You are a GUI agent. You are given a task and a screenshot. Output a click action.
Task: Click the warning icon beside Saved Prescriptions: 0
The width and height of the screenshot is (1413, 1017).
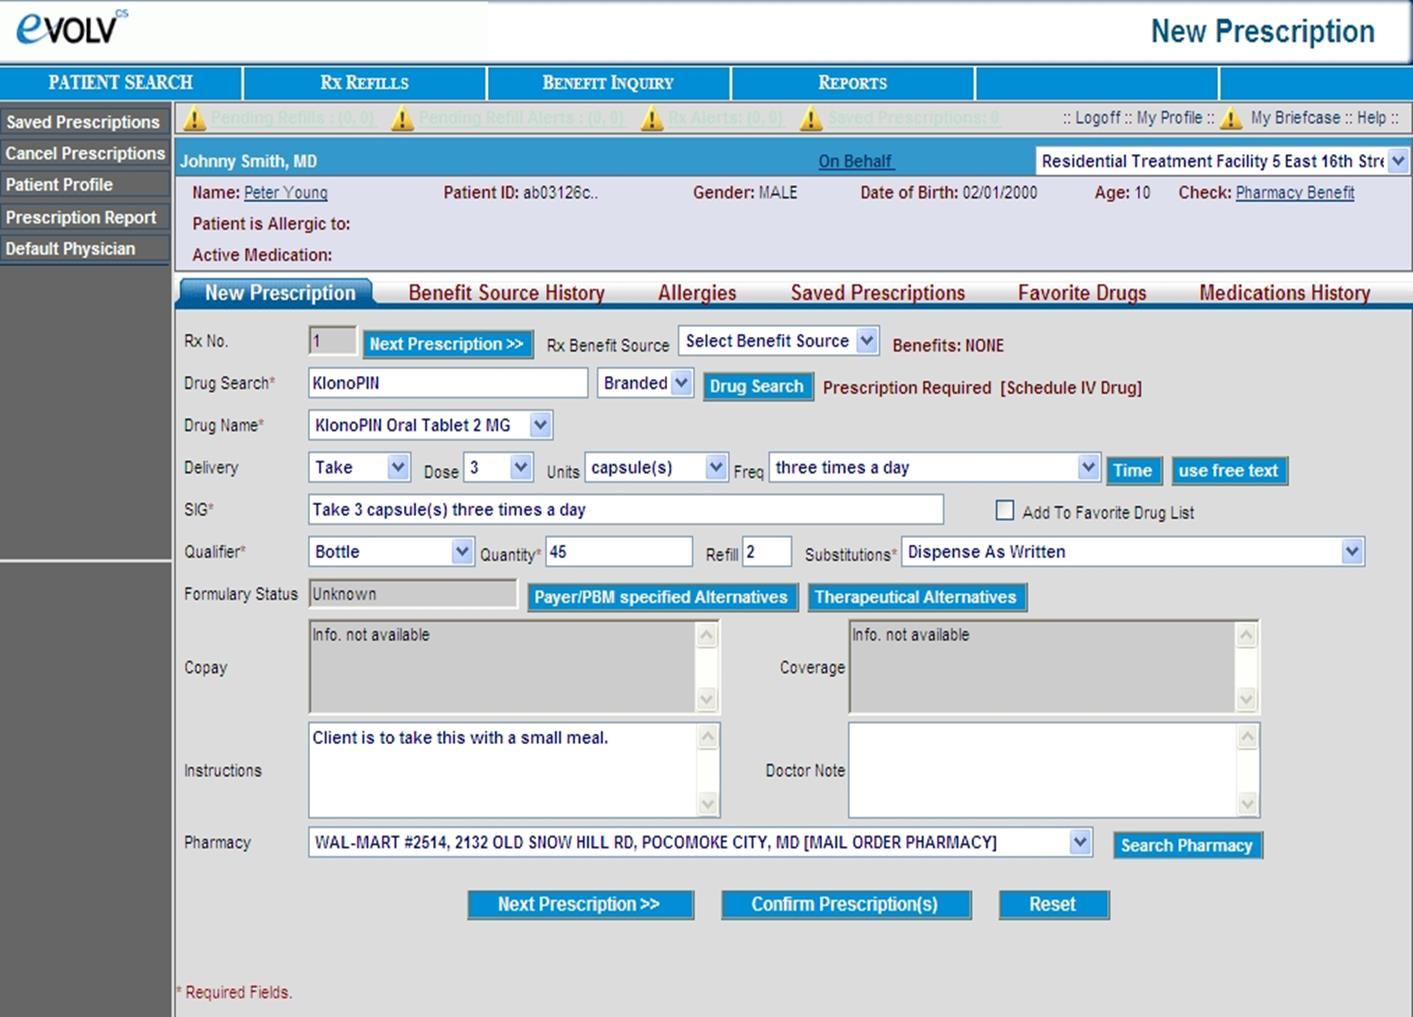coord(811,119)
